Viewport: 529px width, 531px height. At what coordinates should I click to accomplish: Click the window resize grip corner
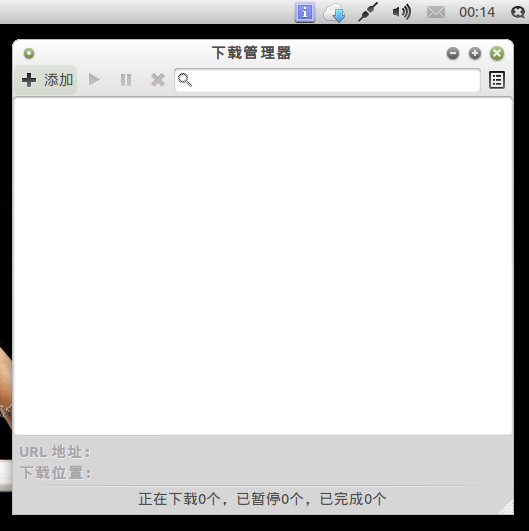point(507,508)
